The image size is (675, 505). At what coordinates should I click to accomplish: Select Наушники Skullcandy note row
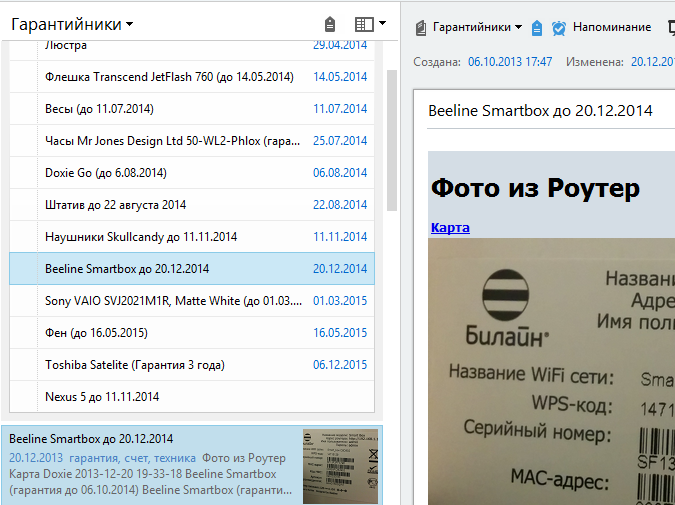[x=192, y=237]
